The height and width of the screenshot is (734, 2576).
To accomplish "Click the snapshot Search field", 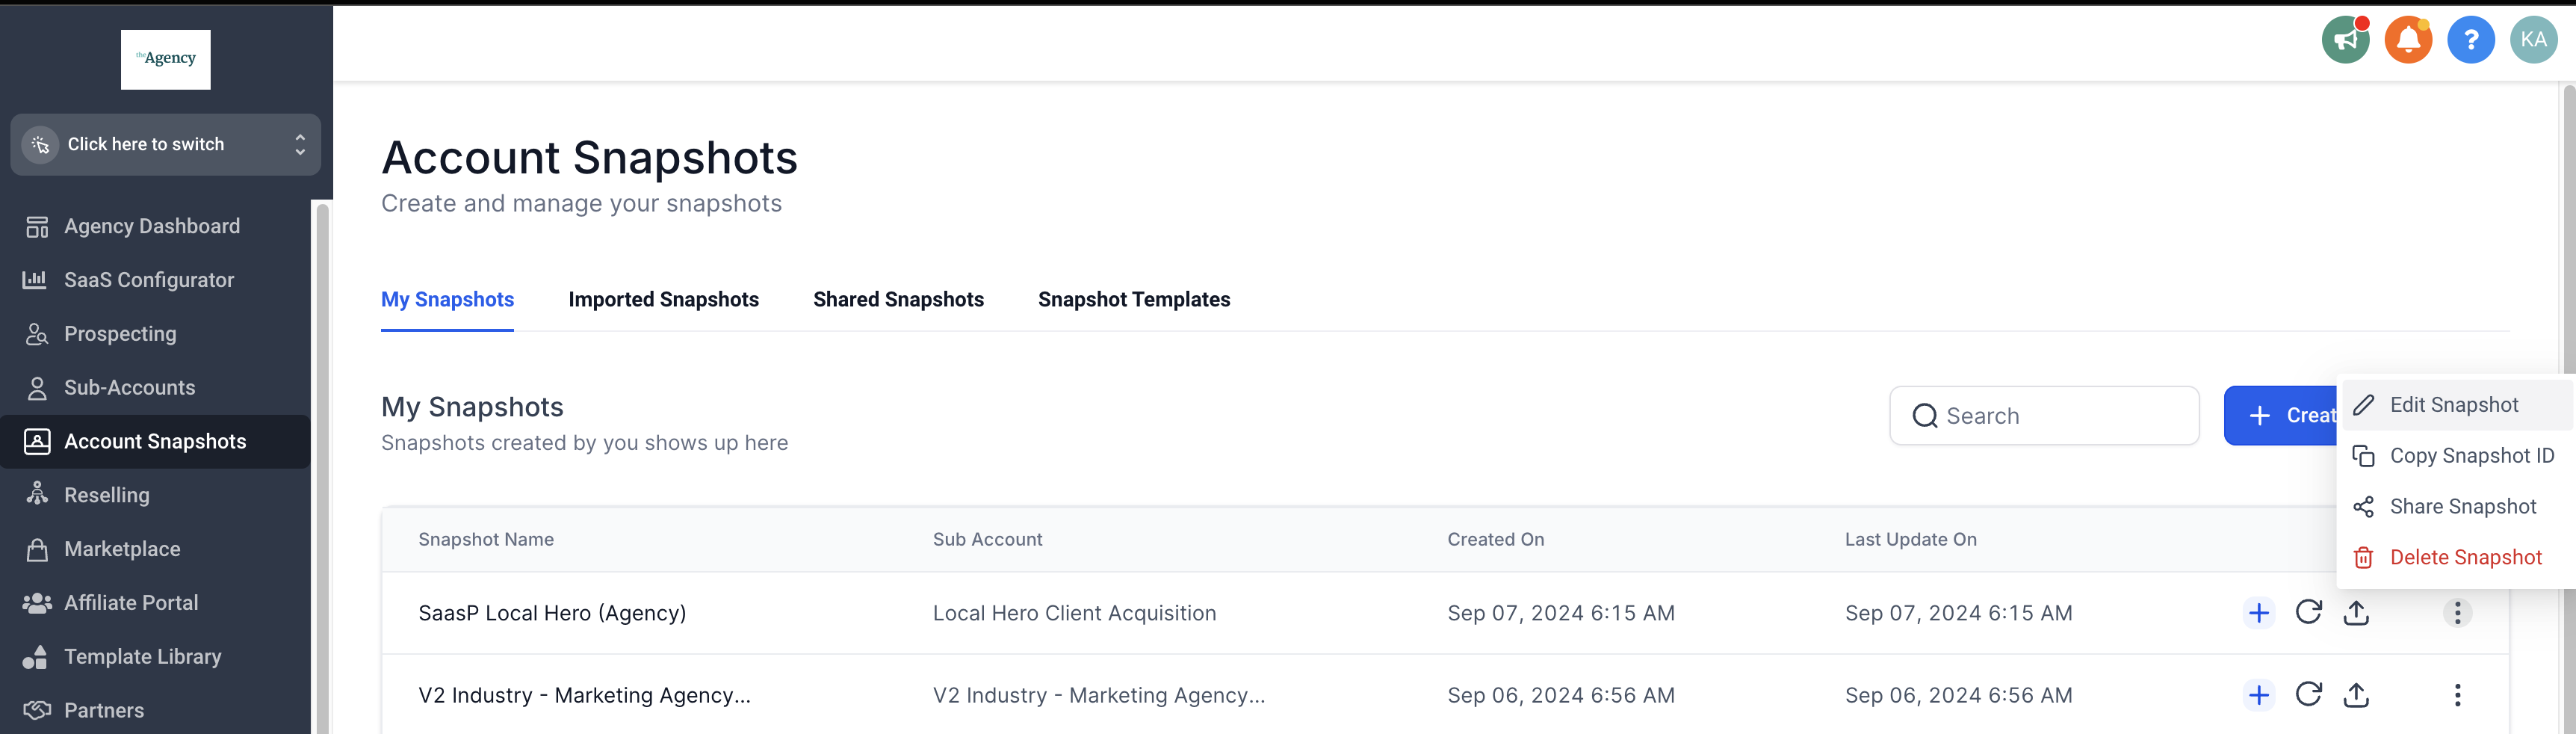I will [x=2044, y=415].
